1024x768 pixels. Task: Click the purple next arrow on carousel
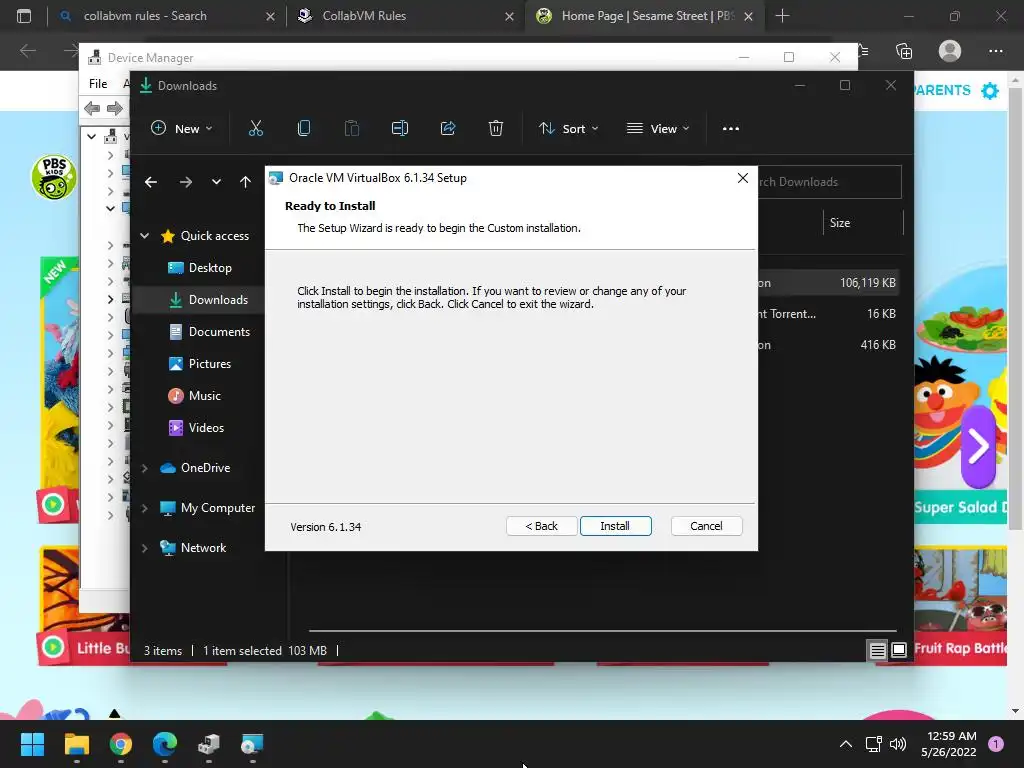[x=978, y=447]
